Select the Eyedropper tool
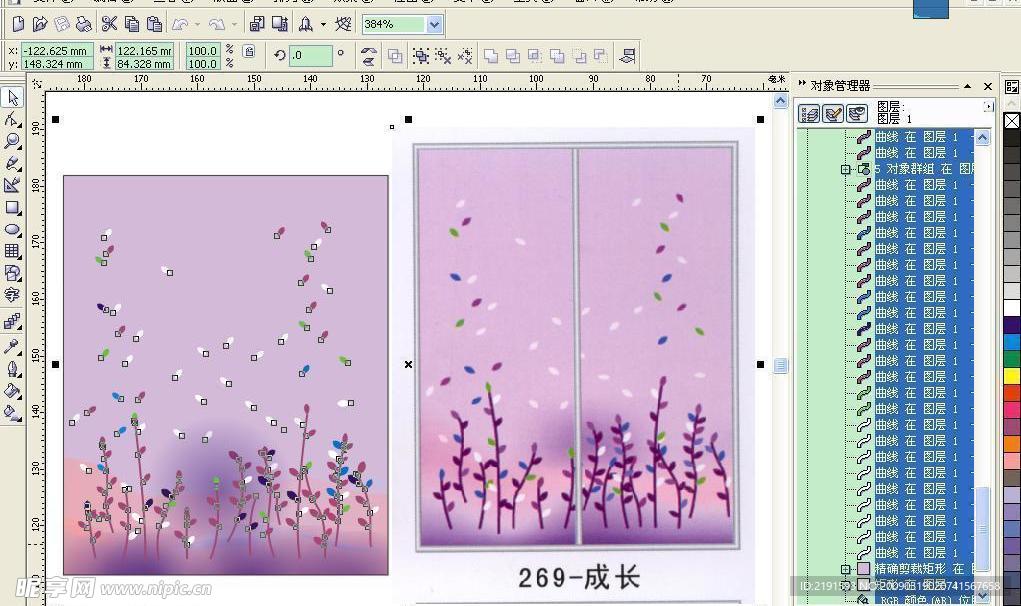 coord(12,347)
